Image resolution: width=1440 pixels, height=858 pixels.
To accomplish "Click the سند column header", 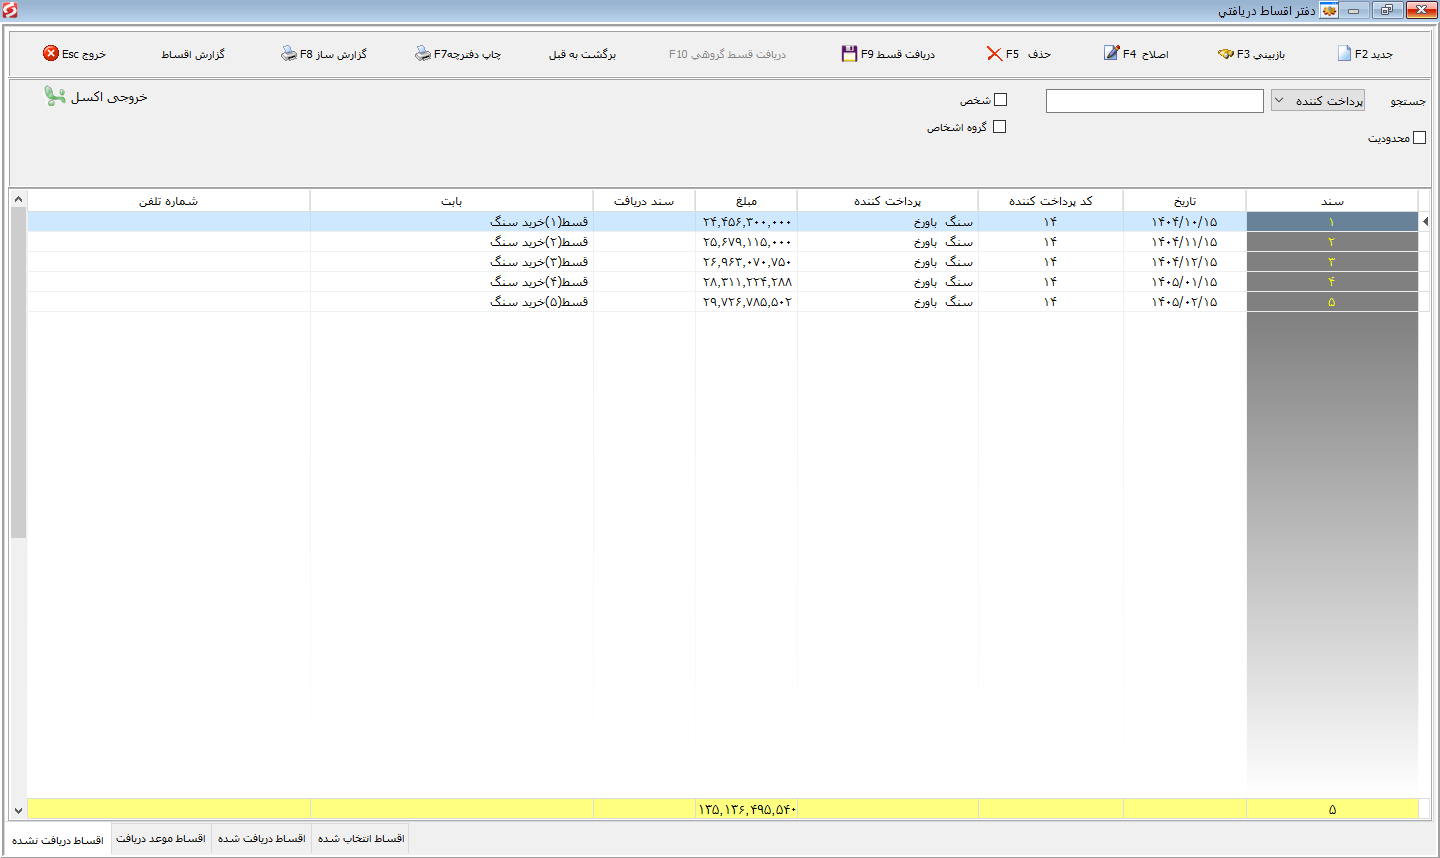I will pyautogui.click(x=1332, y=201).
